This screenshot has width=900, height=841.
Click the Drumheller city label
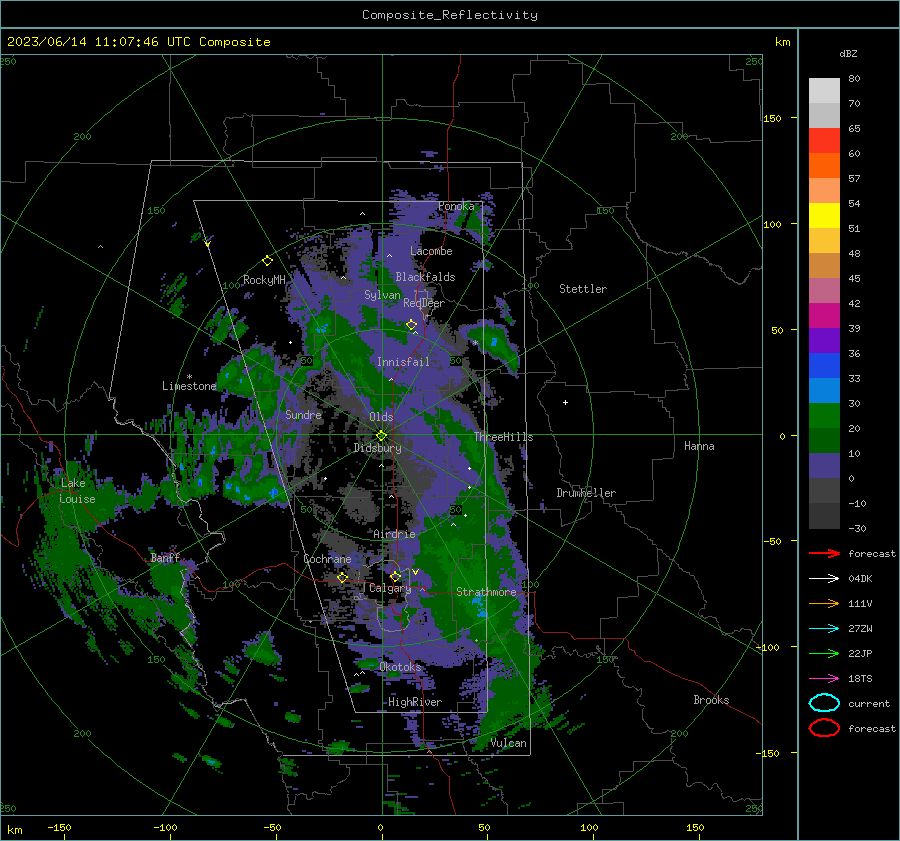(586, 493)
